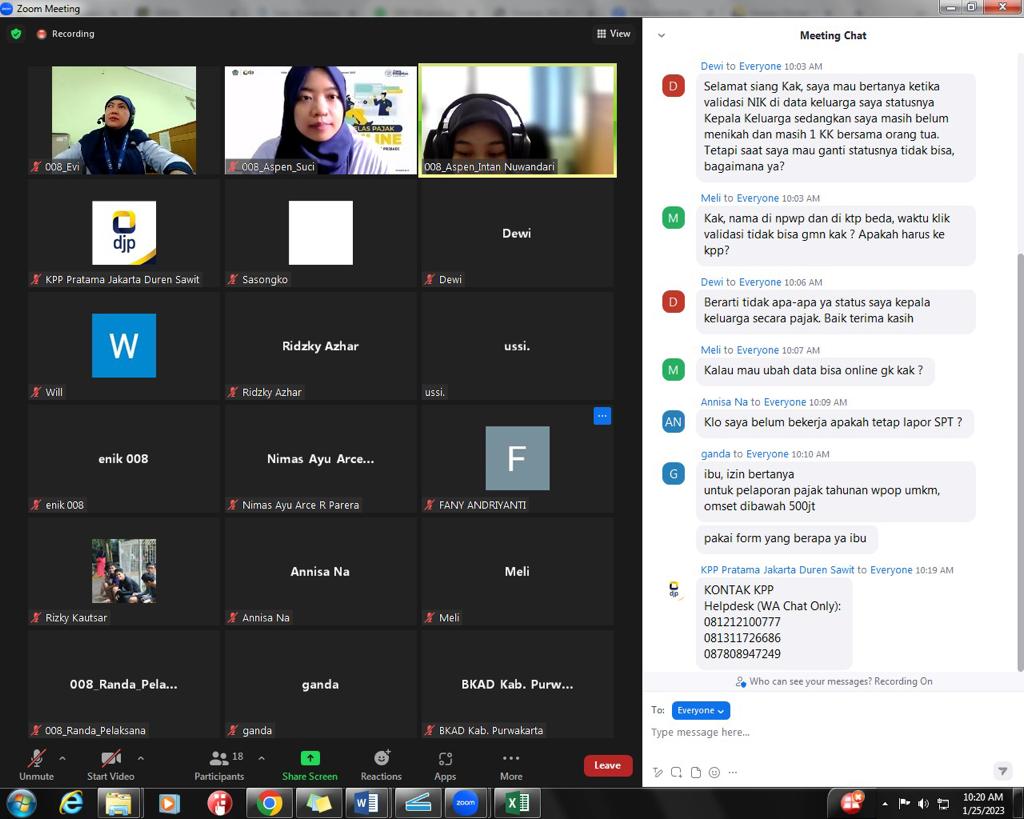Open emoji picker in chat box
Viewport: 1024px width, 819px height.
click(714, 772)
